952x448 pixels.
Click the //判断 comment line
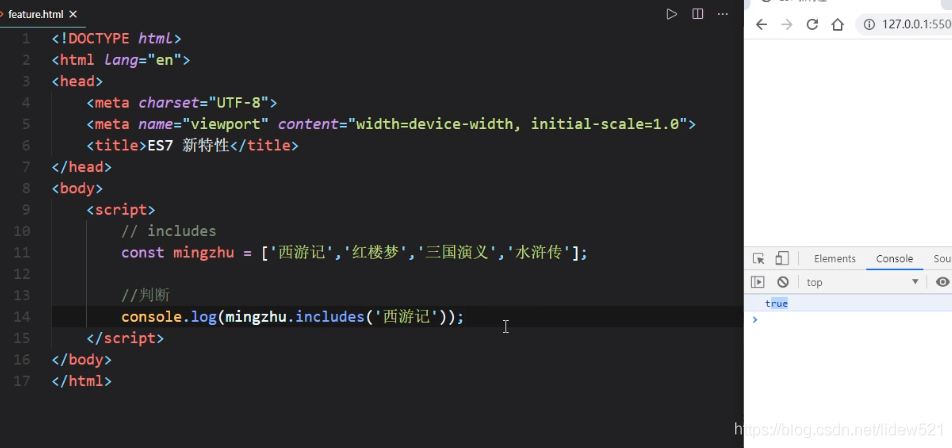(145, 296)
